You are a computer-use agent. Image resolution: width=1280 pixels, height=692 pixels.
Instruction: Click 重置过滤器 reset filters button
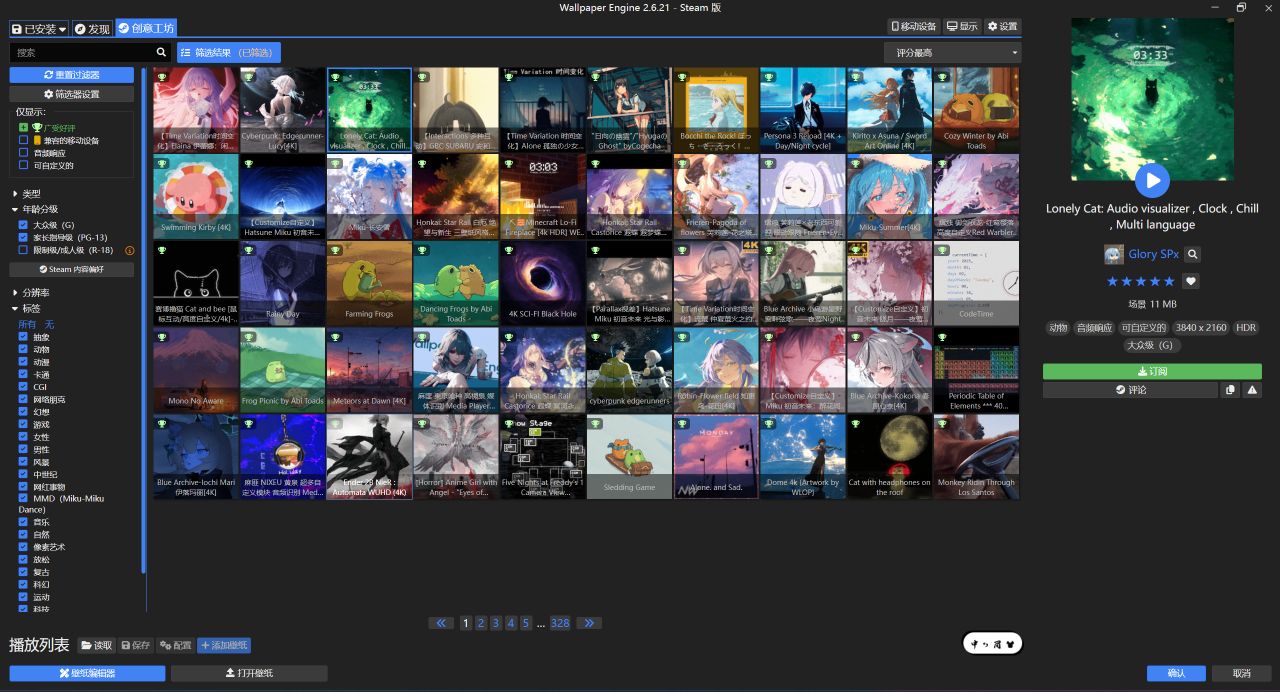[x=72, y=75]
